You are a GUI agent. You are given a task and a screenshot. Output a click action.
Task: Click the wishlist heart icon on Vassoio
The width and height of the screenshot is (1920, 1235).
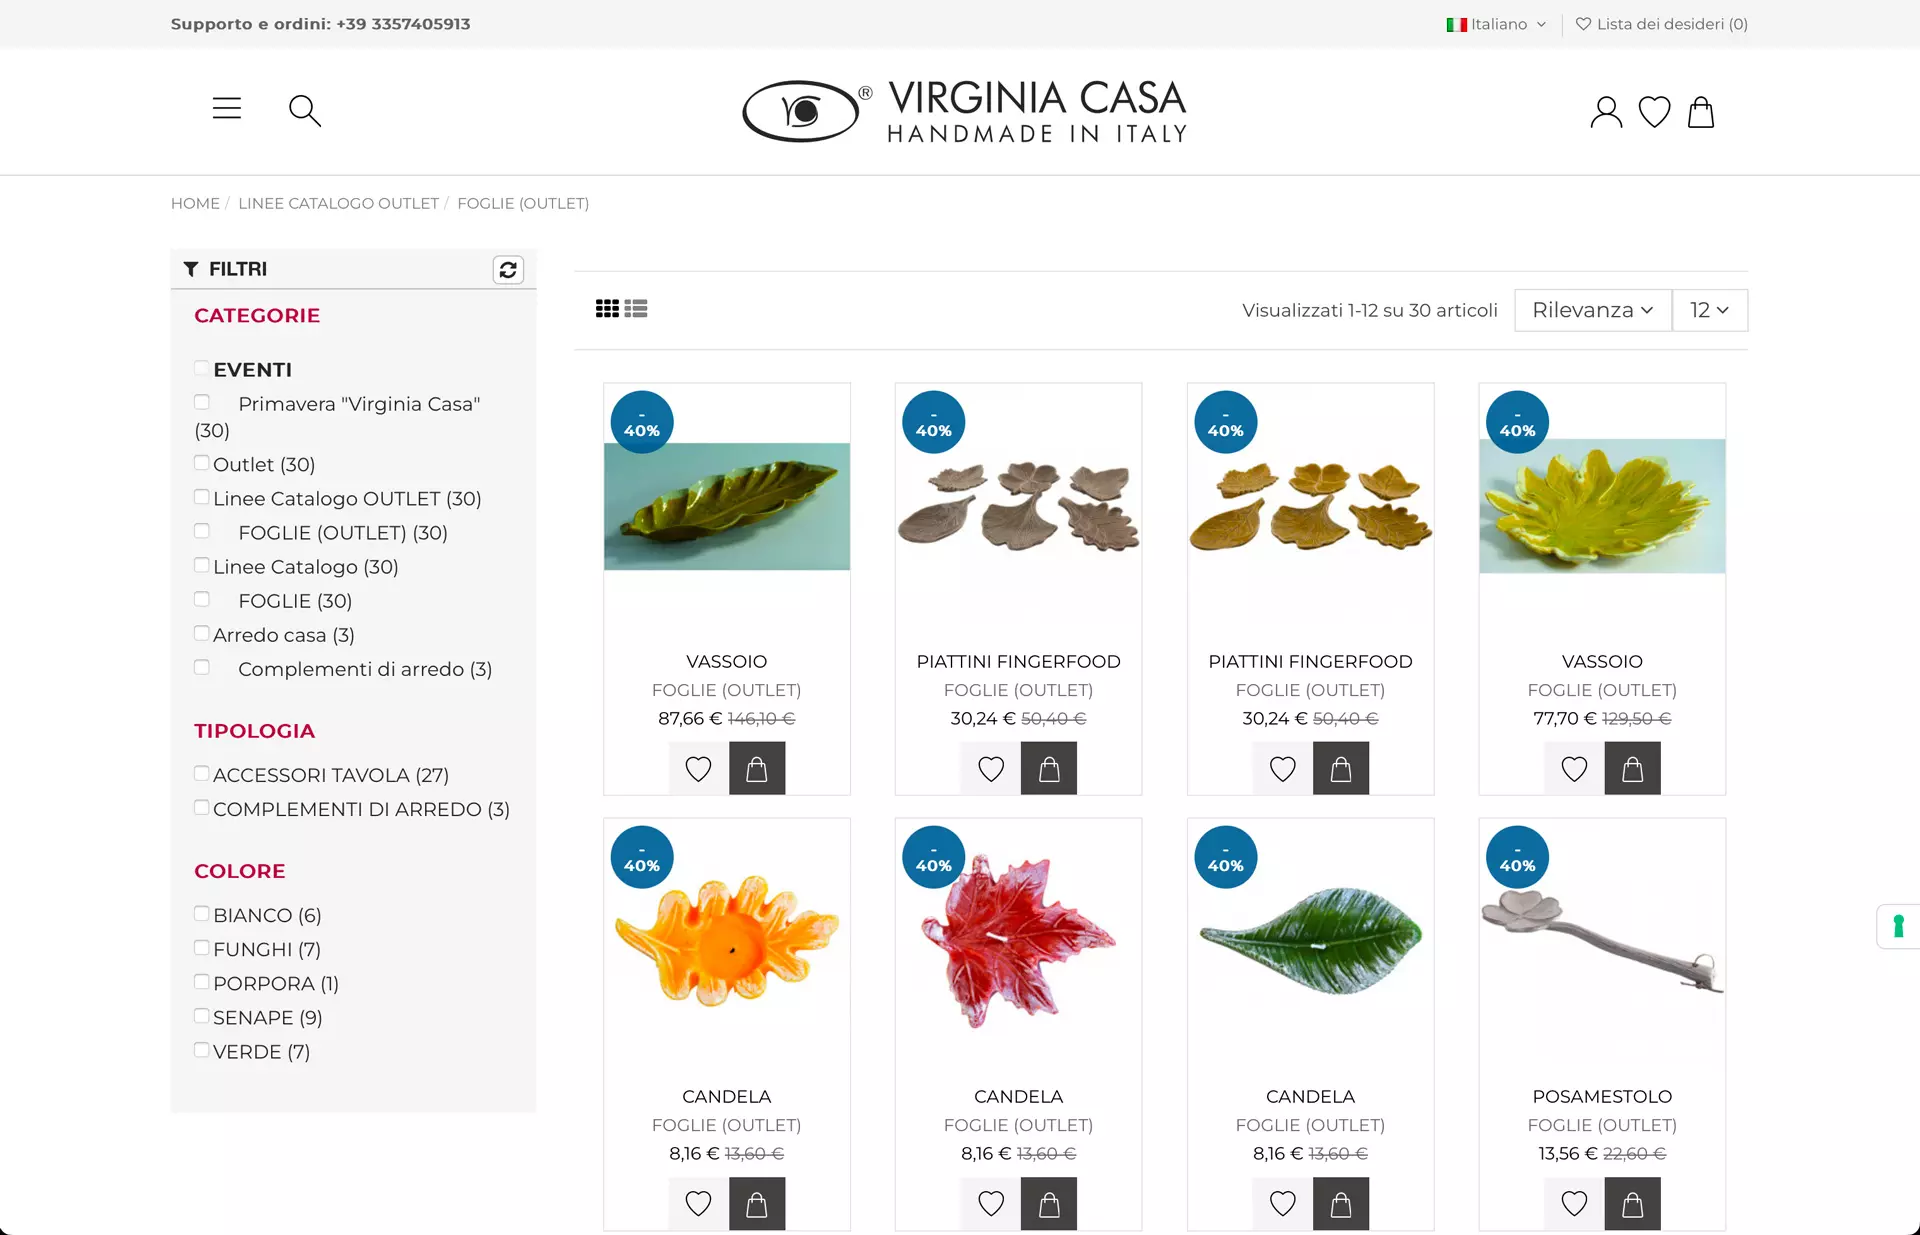(697, 766)
